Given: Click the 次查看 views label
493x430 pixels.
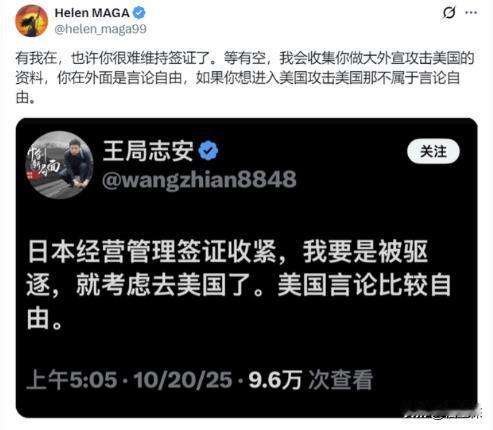Looking at the screenshot, I should (340, 380).
